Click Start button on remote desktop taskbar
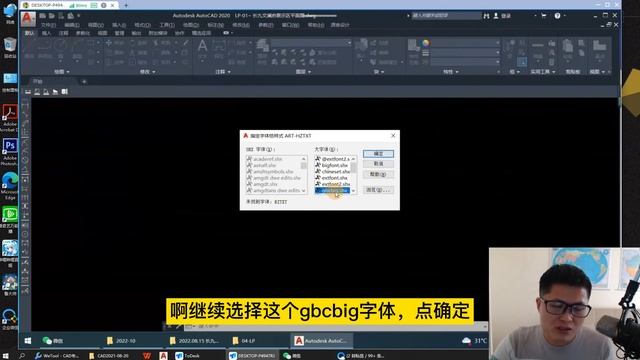This screenshot has width=640, height=360. click(x=28, y=340)
